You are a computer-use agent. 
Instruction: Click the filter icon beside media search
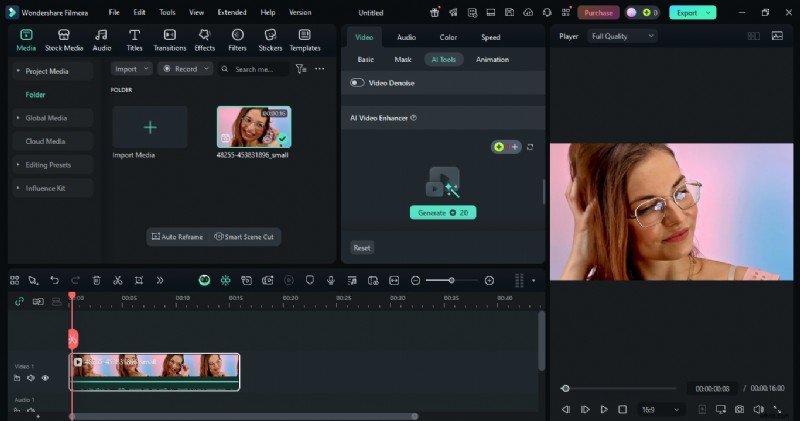click(300, 69)
